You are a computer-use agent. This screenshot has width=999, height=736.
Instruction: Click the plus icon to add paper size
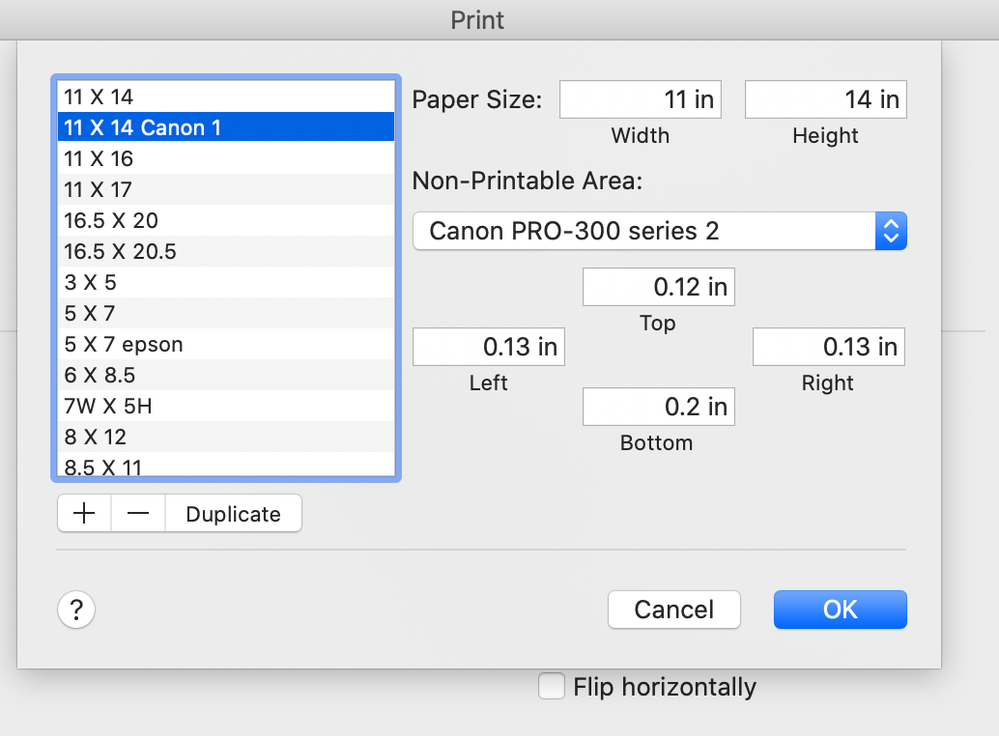85,514
